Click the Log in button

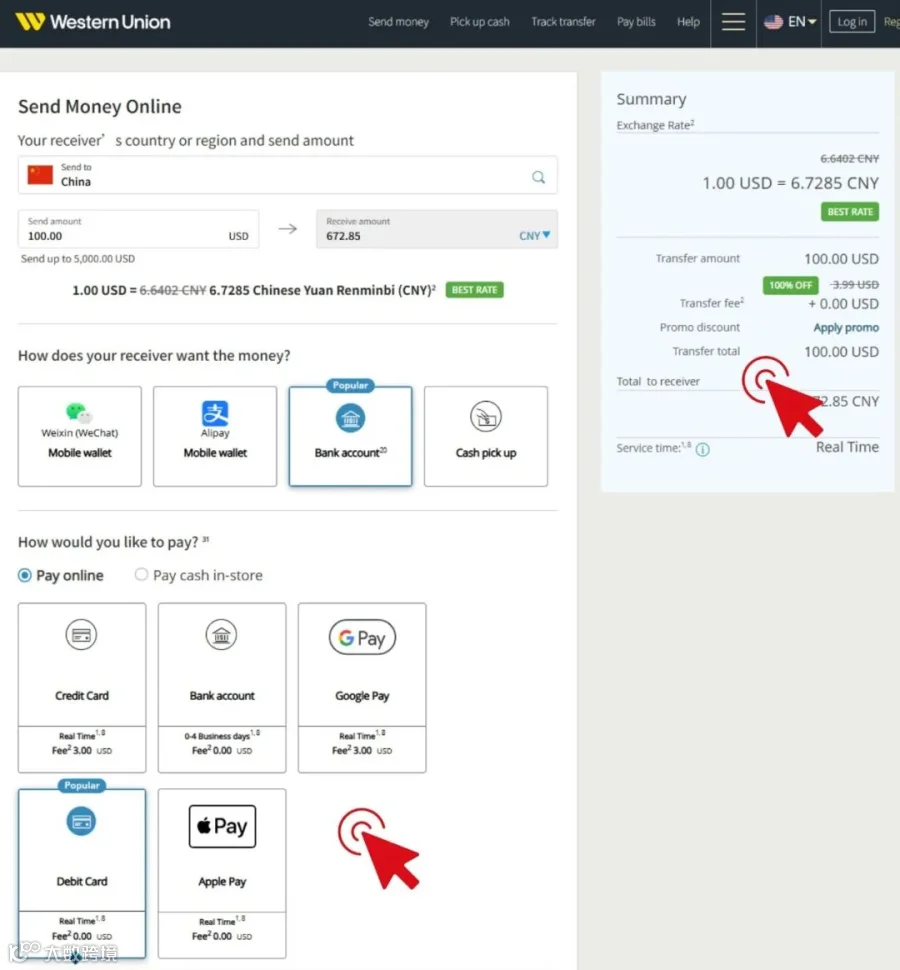(x=852, y=22)
